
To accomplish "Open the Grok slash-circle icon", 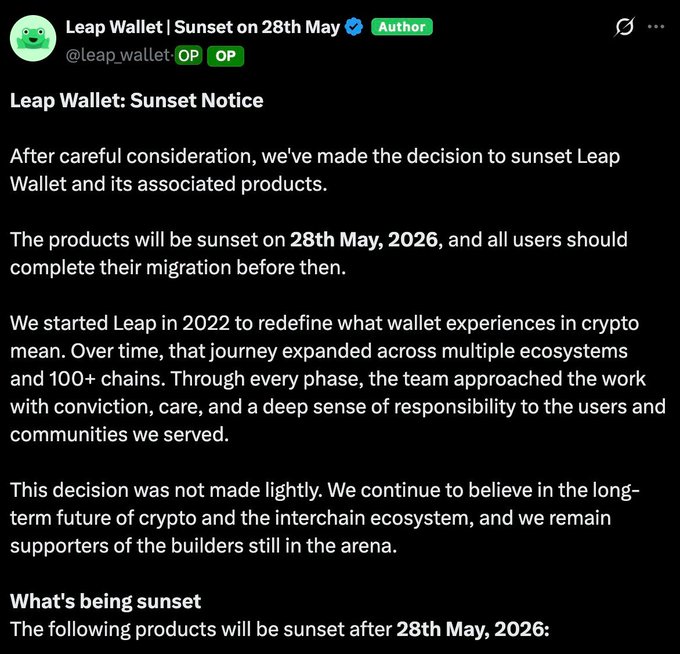I will (x=625, y=28).
